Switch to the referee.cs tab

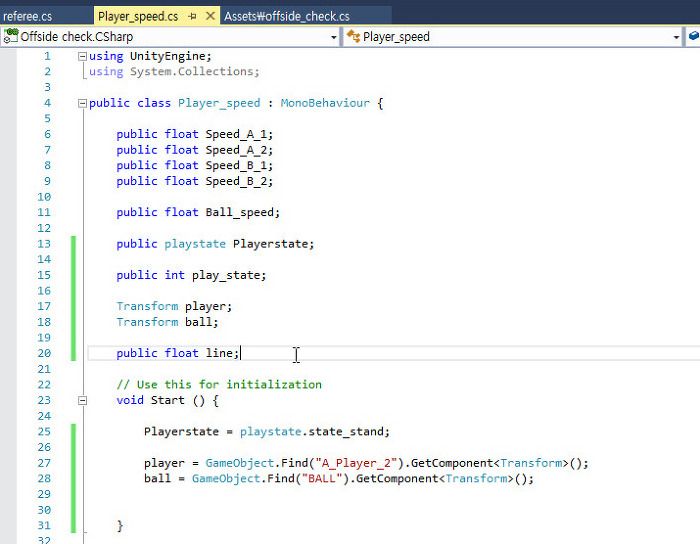pyautogui.click(x=28, y=17)
